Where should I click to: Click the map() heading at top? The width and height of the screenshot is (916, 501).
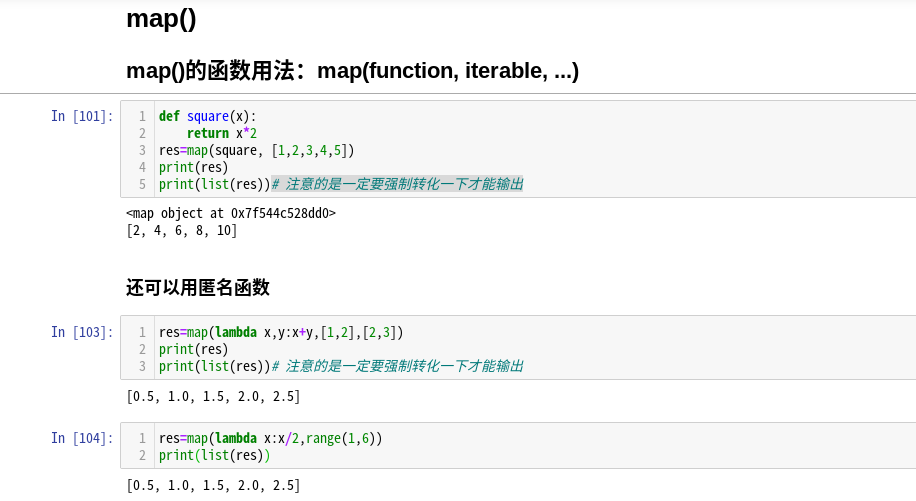tap(161, 19)
